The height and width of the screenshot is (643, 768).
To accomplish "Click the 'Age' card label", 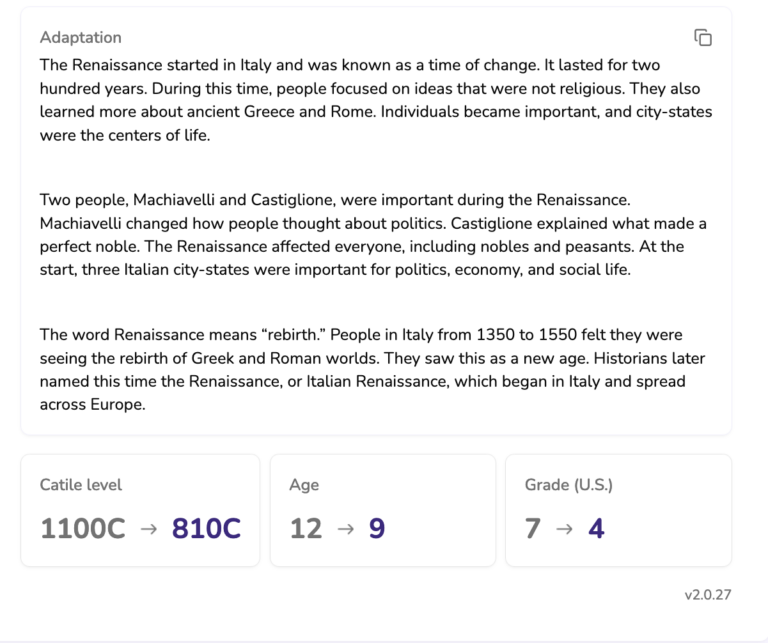I will 304,485.
